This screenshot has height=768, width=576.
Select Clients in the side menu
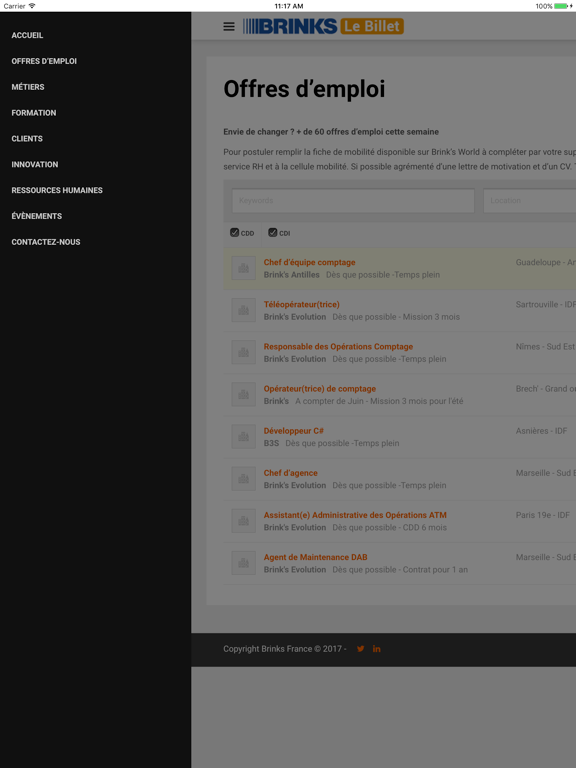27,139
